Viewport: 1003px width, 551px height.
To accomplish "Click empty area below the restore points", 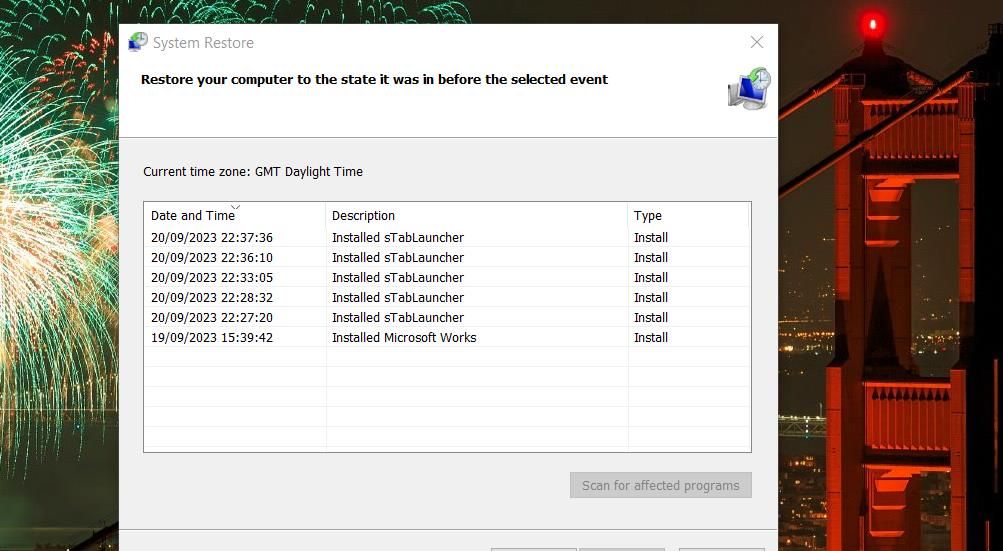I will pyautogui.click(x=446, y=400).
